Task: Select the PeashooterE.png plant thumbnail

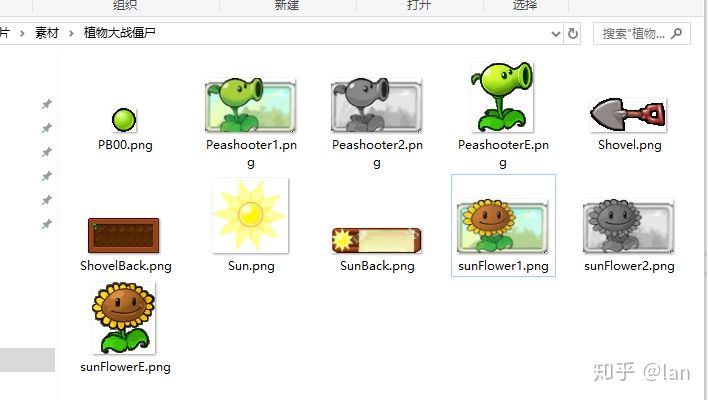Action: [502, 97]
